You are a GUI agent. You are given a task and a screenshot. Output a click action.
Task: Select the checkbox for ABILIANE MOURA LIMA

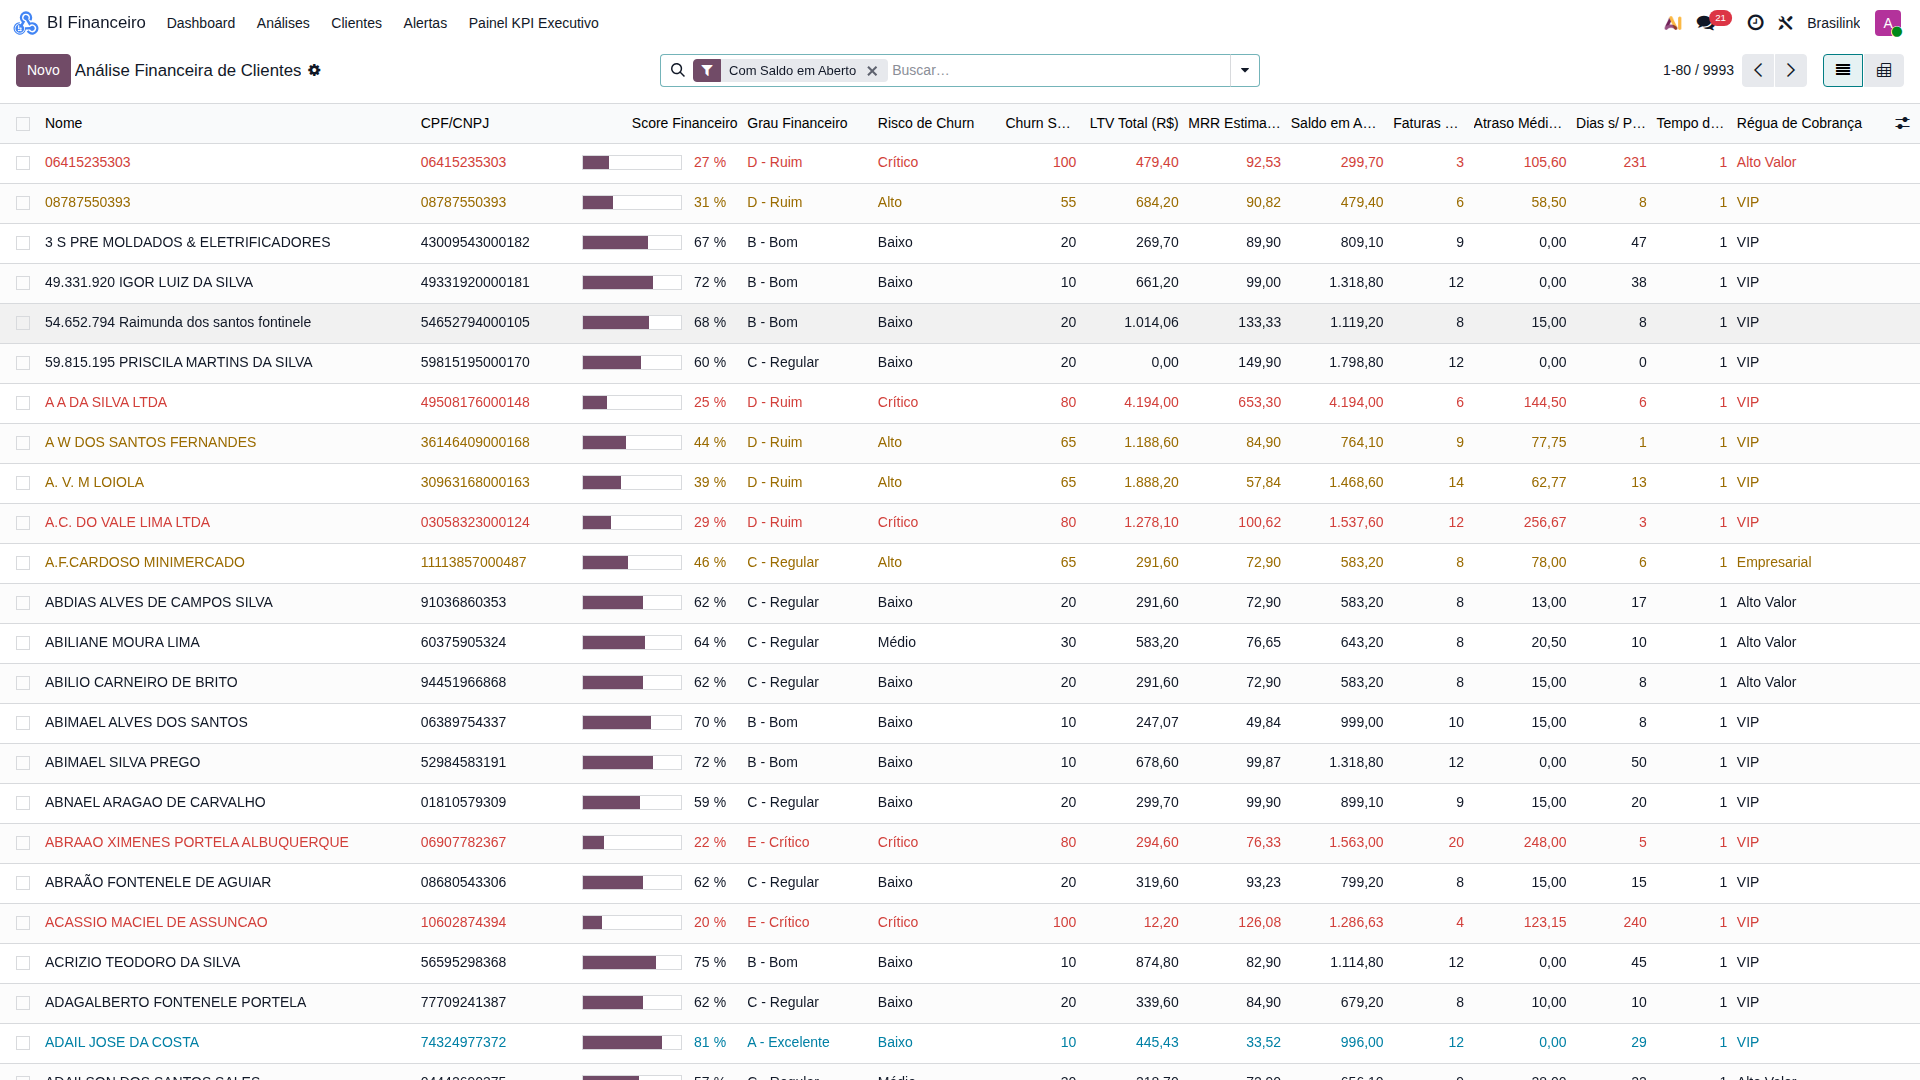click(23, 643)
